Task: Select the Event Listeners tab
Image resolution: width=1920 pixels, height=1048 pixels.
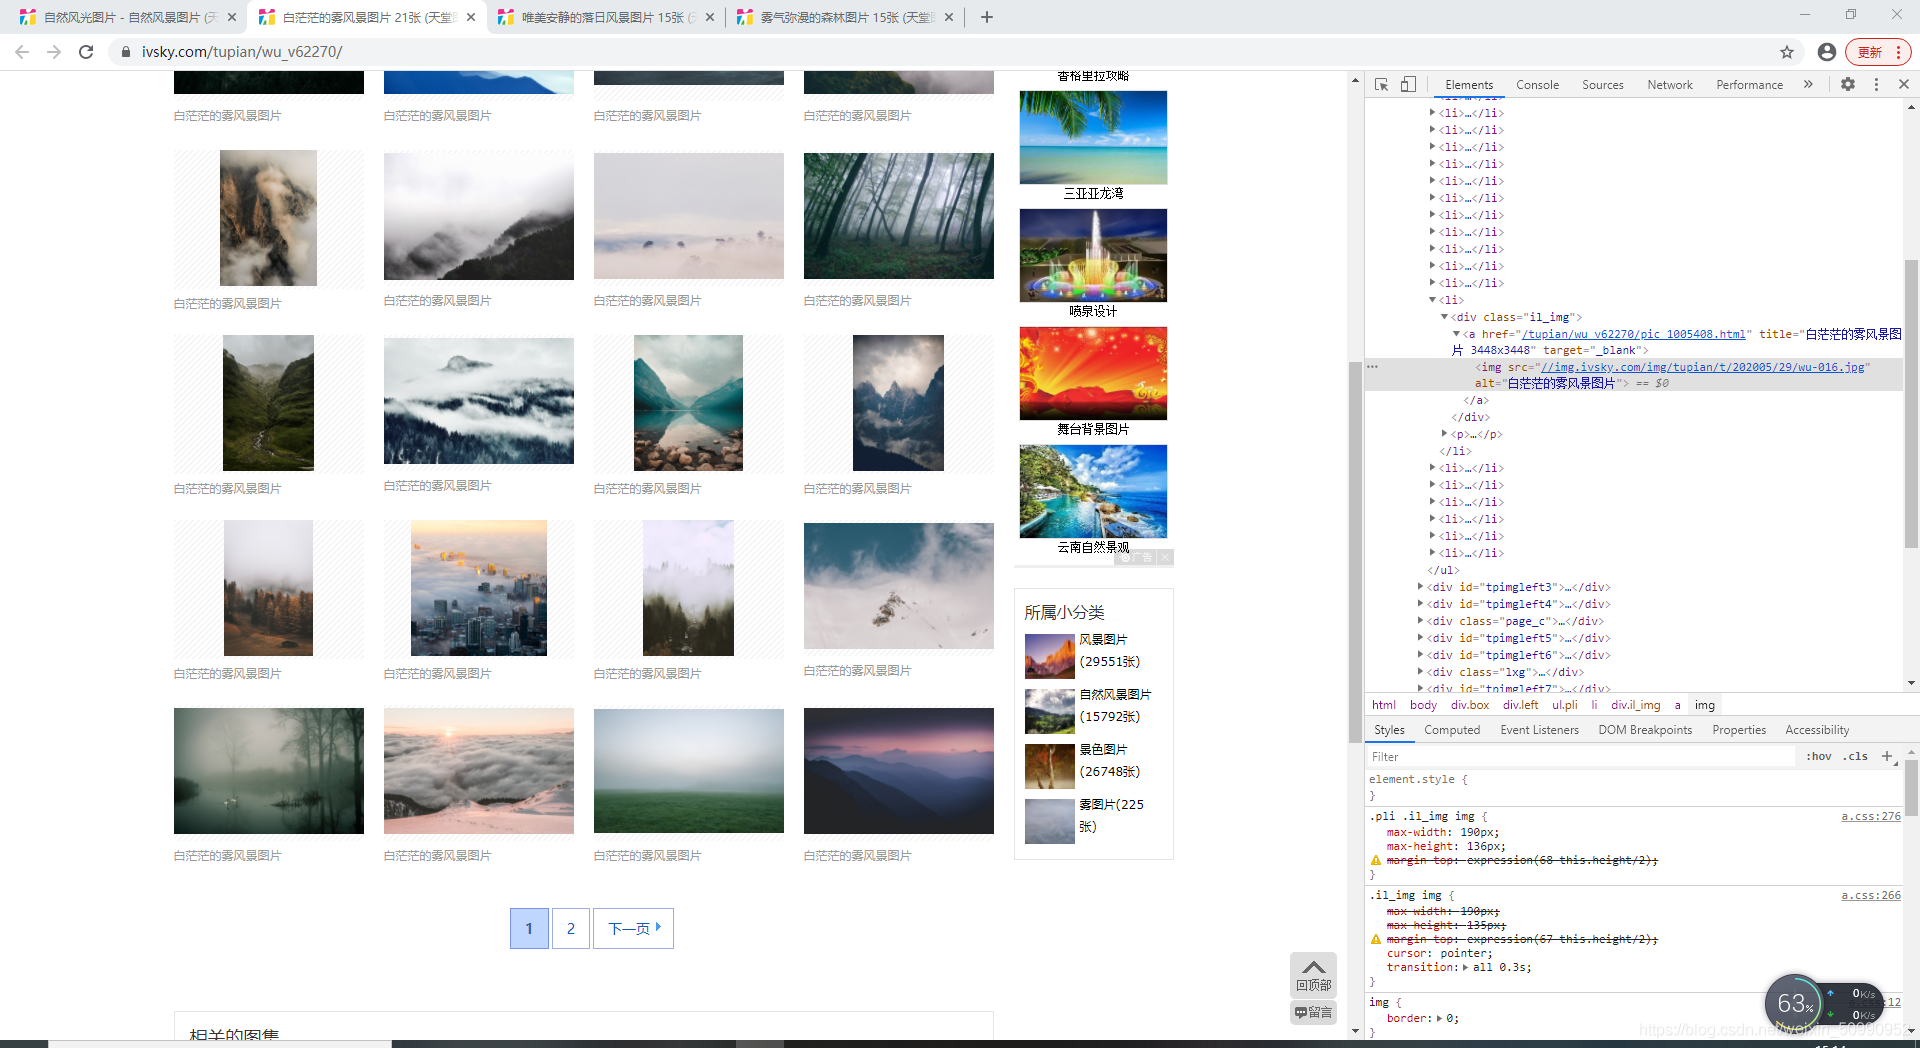Action: tap(1539, 730)
